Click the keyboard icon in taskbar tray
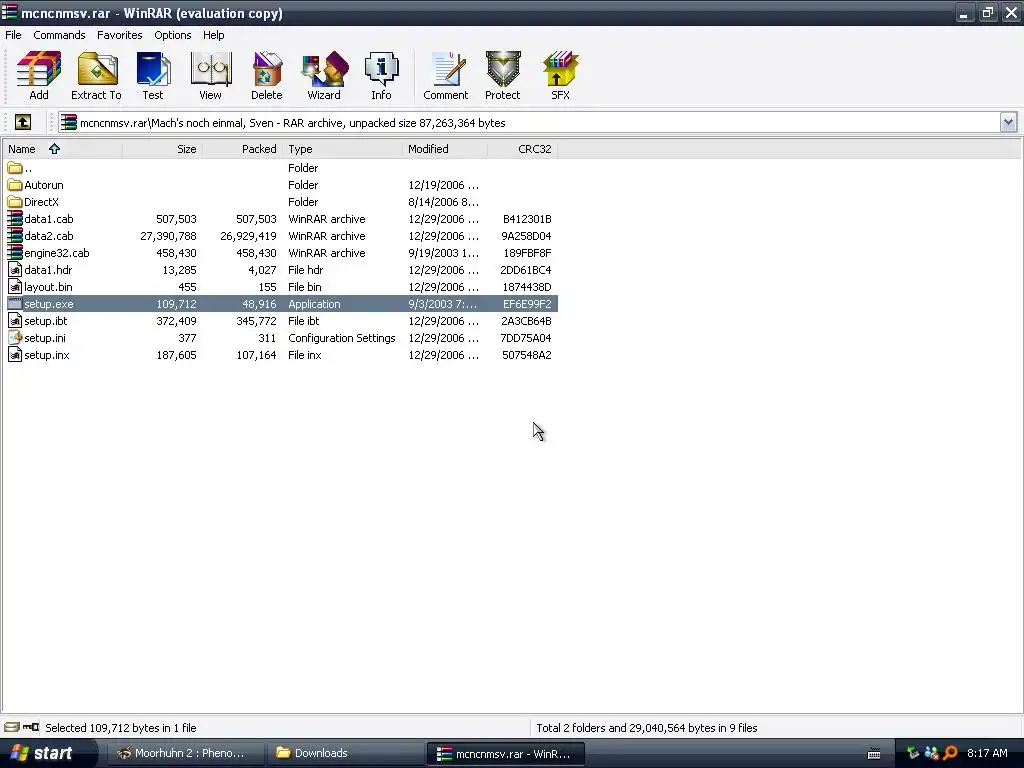 tap(874, 754)
